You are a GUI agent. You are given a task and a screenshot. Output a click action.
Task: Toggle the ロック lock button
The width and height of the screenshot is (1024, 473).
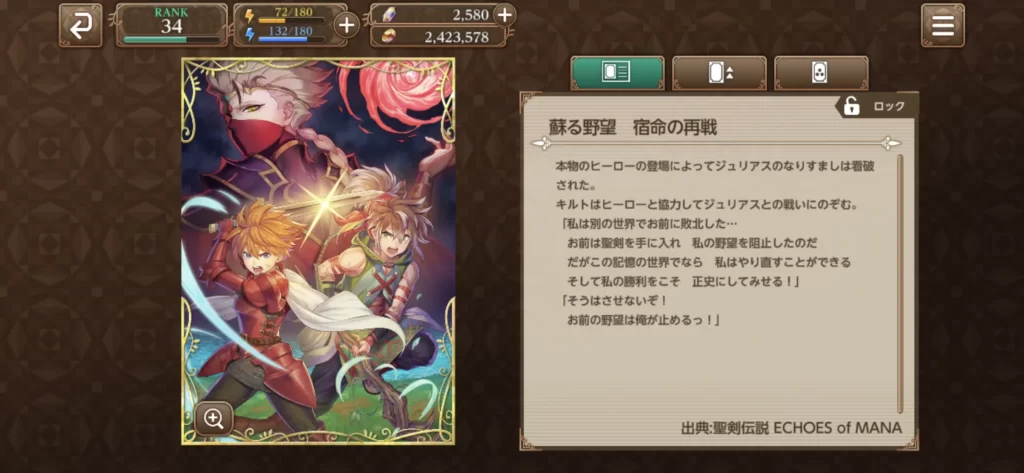click(x=876, y=106)
